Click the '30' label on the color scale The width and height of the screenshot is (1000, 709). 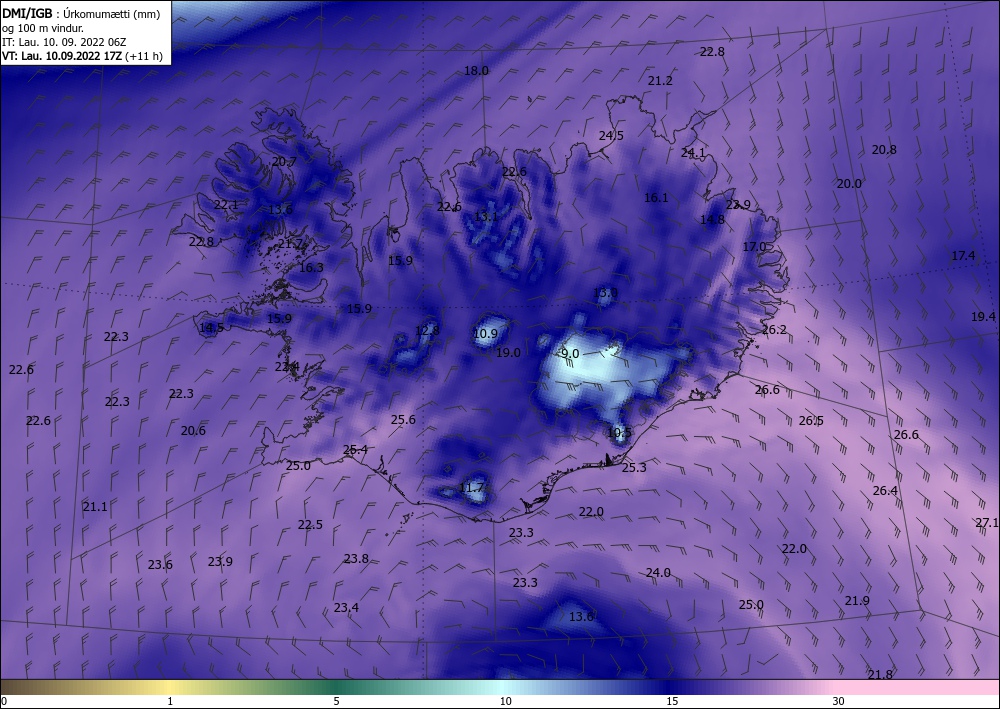tap(839, 701)
